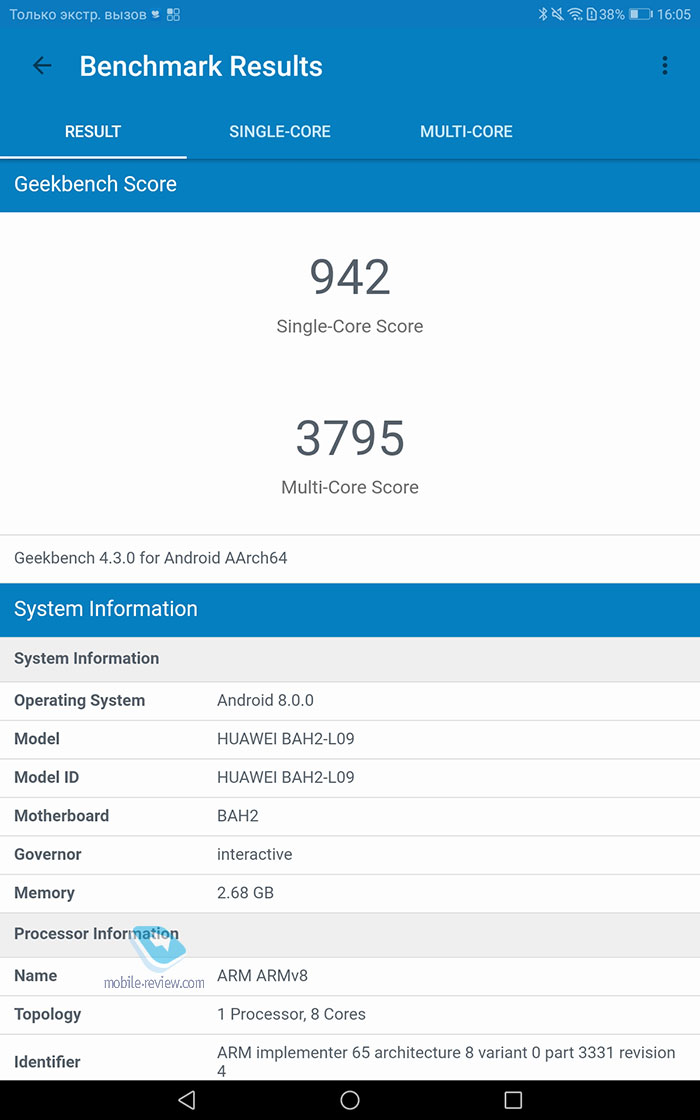The image size is (700, 1120).
Task: Tap the 38% battery percentage
Action: tap(612, 14)
